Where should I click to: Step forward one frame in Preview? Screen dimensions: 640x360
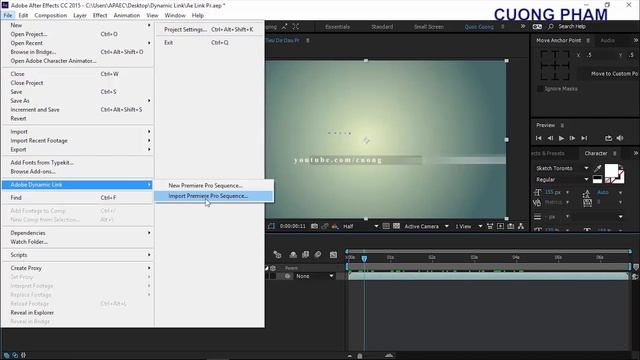[572, 138]
